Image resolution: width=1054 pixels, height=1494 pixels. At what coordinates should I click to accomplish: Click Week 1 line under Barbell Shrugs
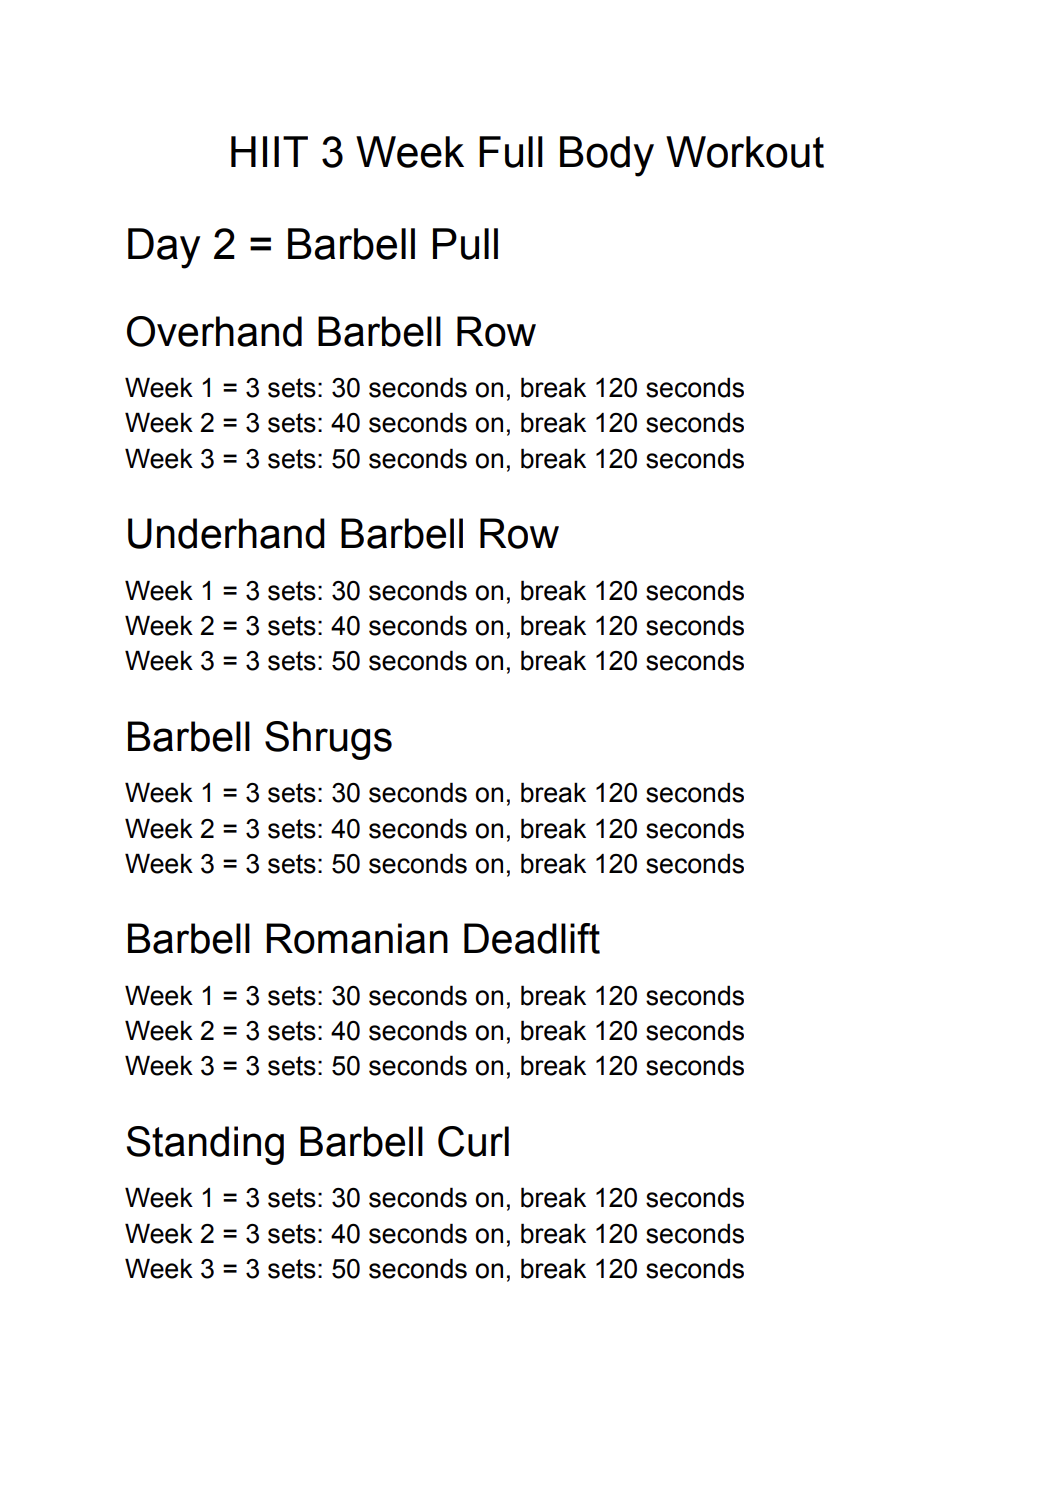tap(434, 793)
